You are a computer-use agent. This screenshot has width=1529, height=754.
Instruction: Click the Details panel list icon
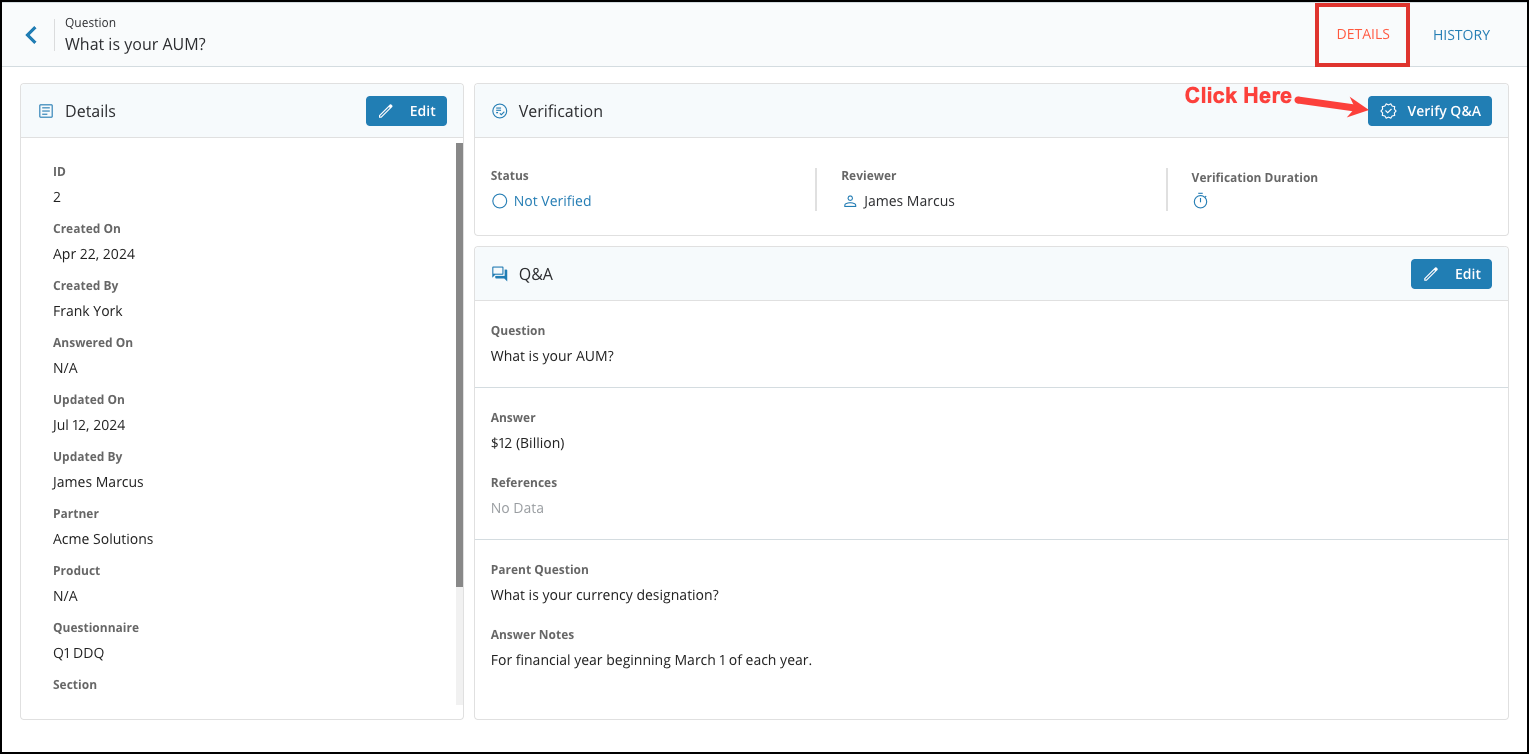45,110
